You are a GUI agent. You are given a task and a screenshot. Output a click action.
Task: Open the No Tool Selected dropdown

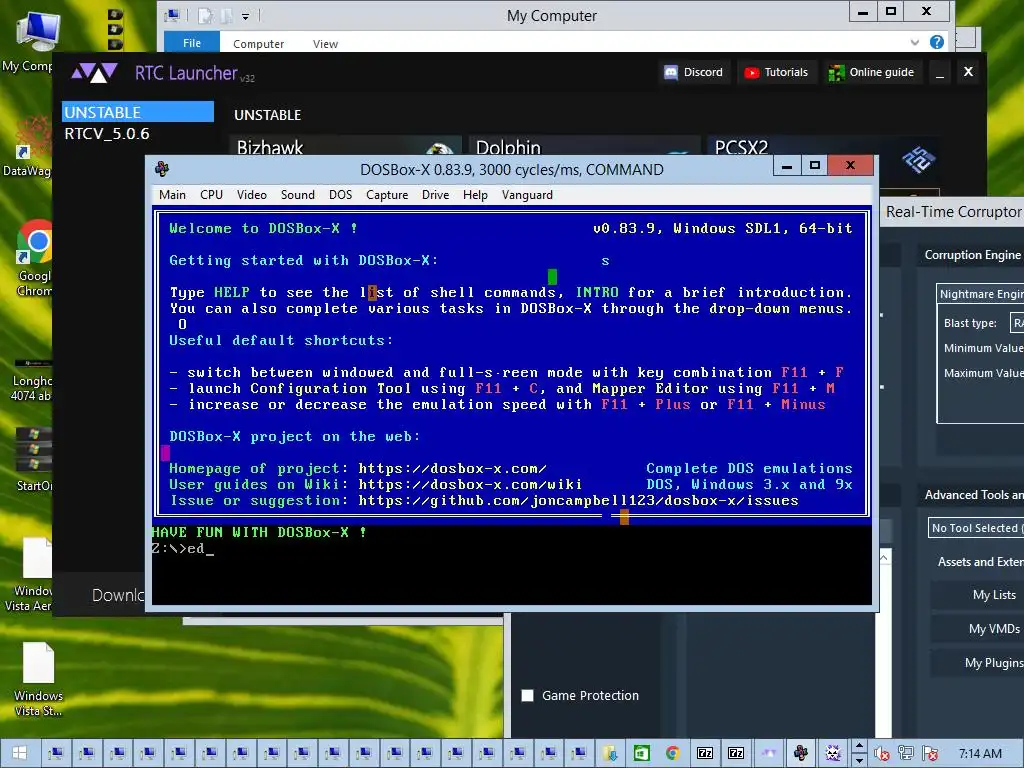tap(976, 528)
